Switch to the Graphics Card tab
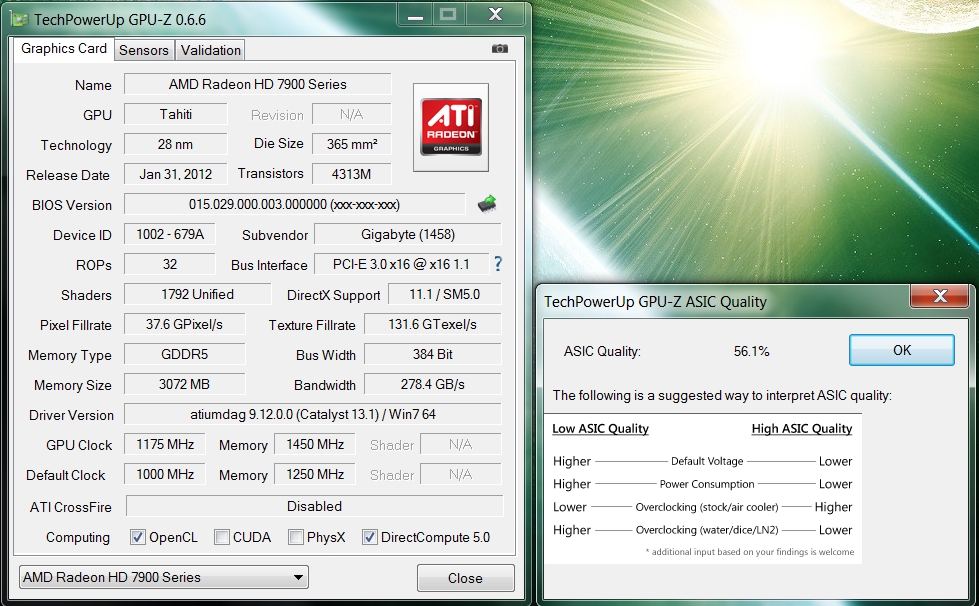The height and width of the screenshot is (606, 979). point(64,49)
